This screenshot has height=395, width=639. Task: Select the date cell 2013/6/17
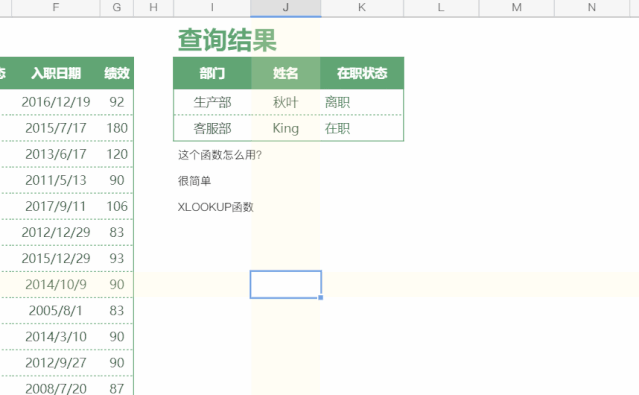(56, 154)
